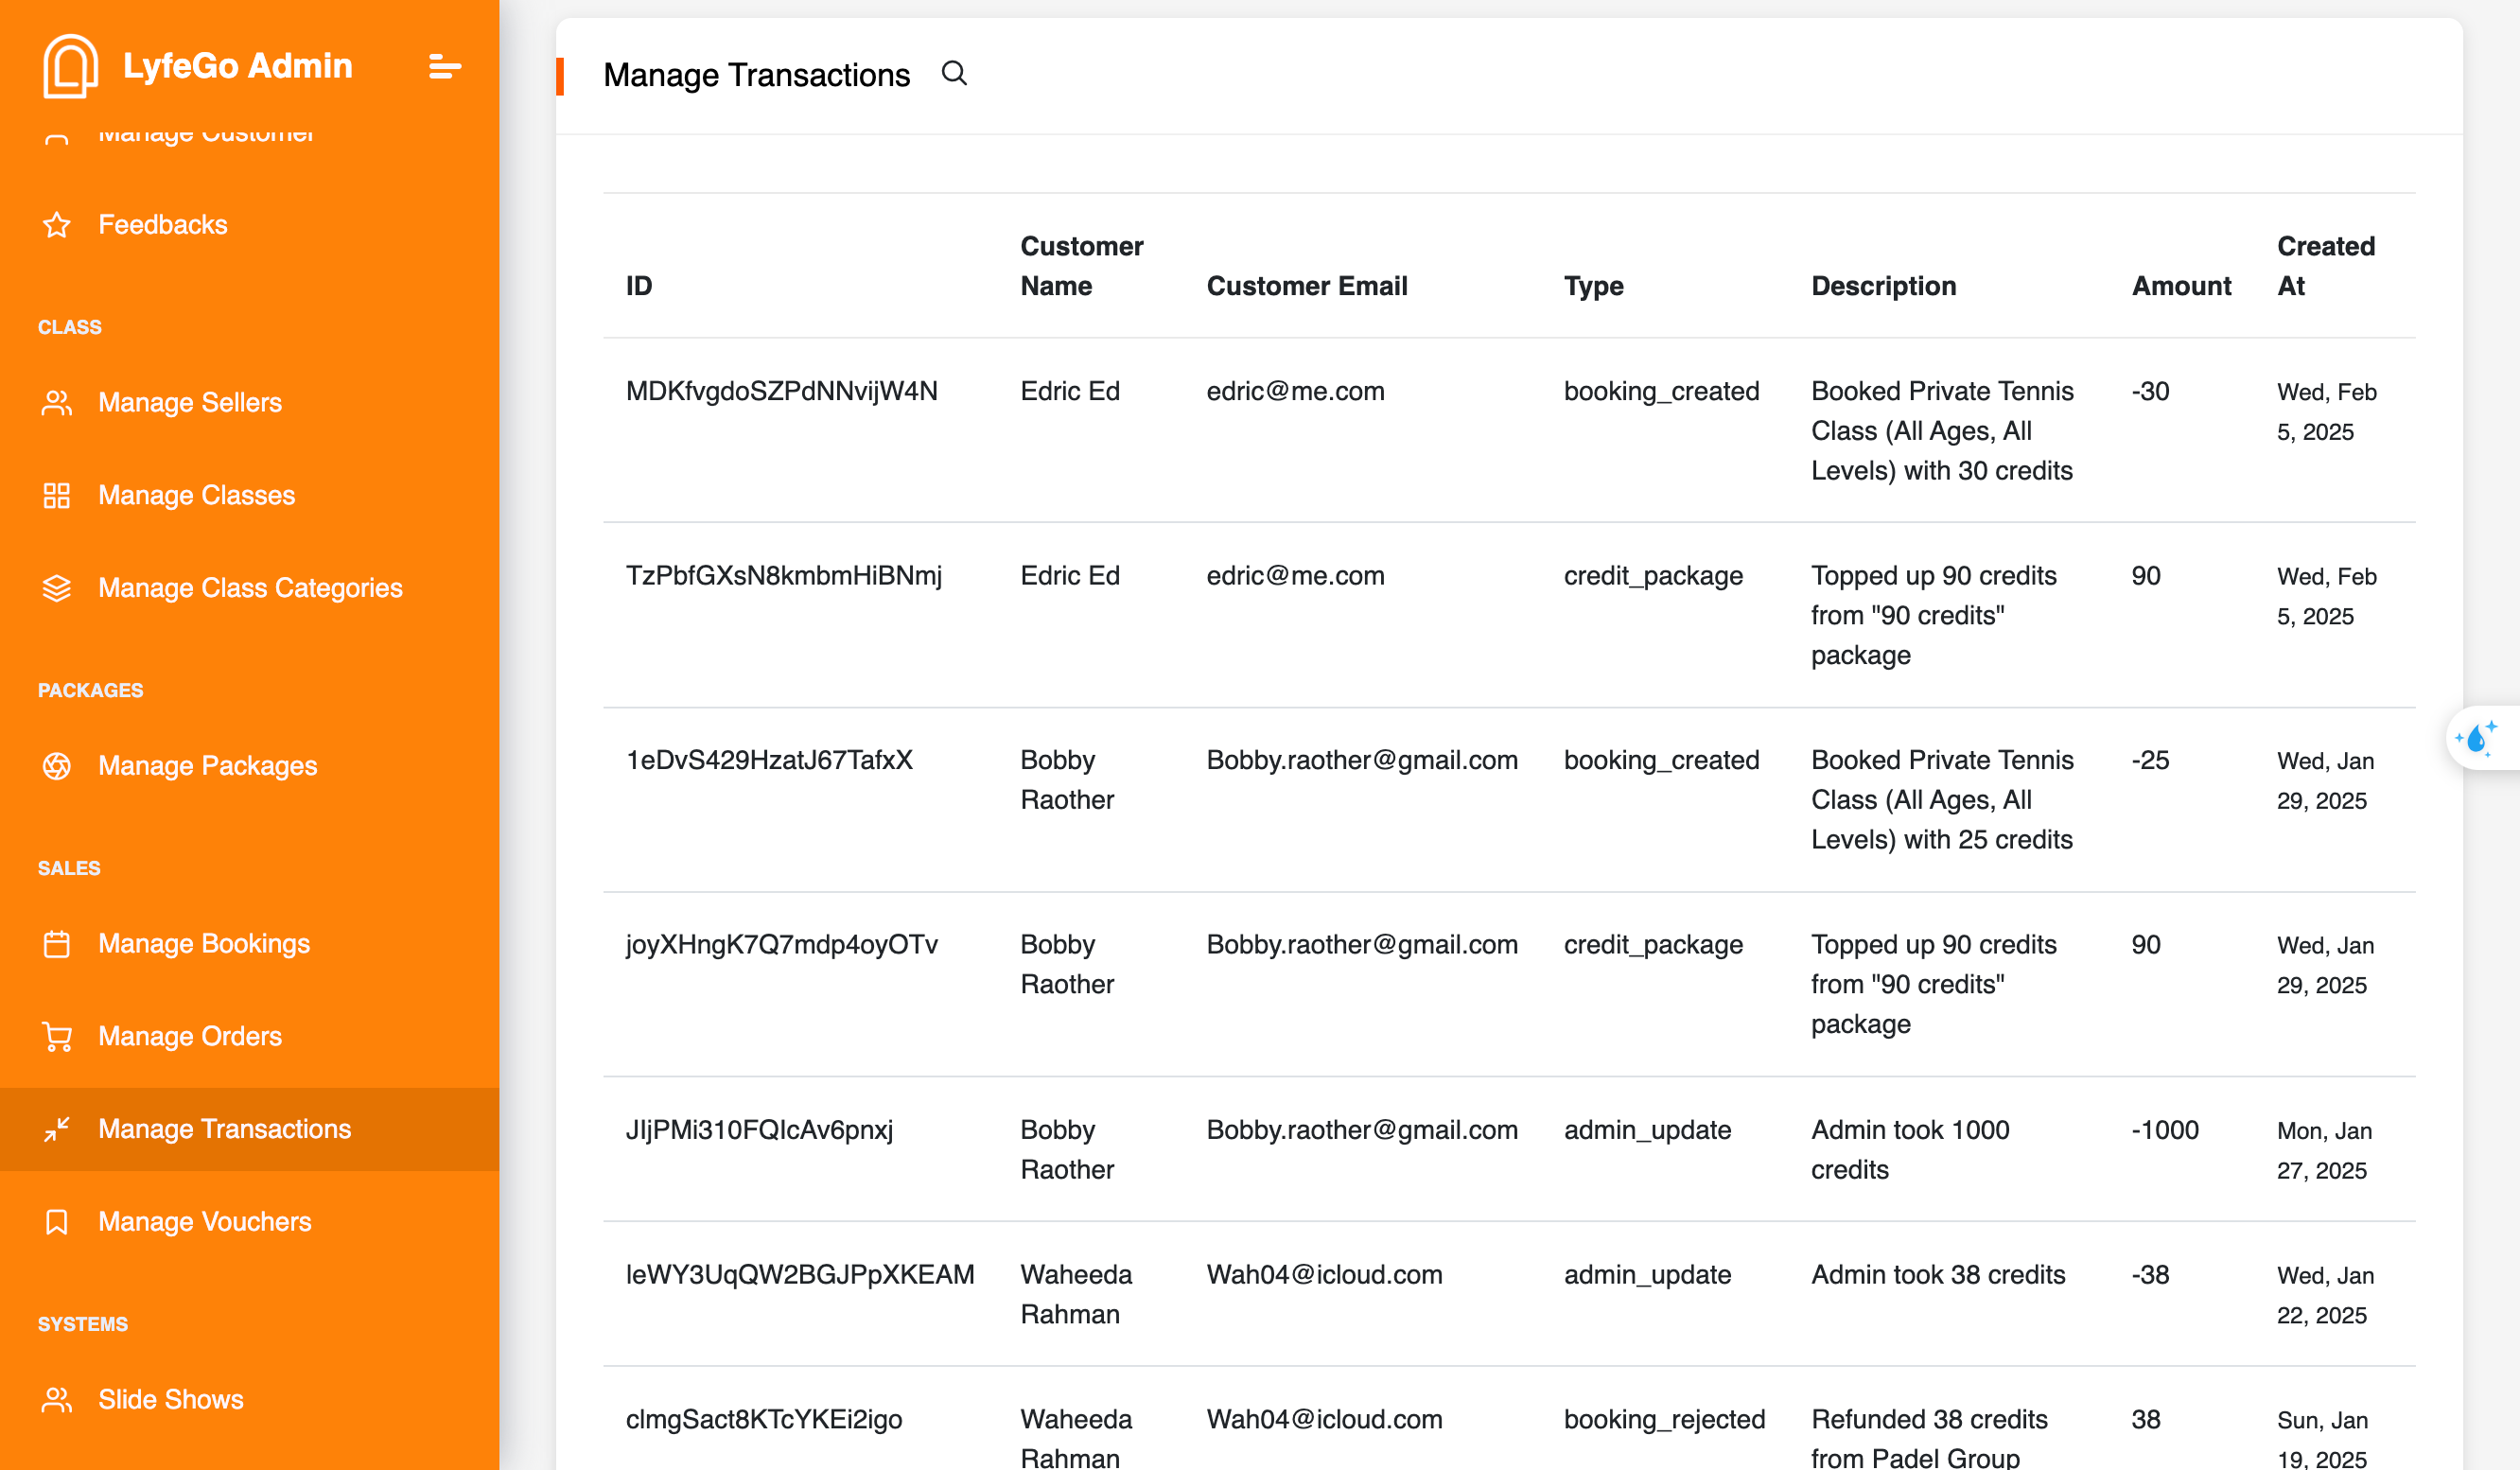The image size is (2520, 1470).
Task: Click the LyfeGo Admin logo icon
Action: pos(70,66)
